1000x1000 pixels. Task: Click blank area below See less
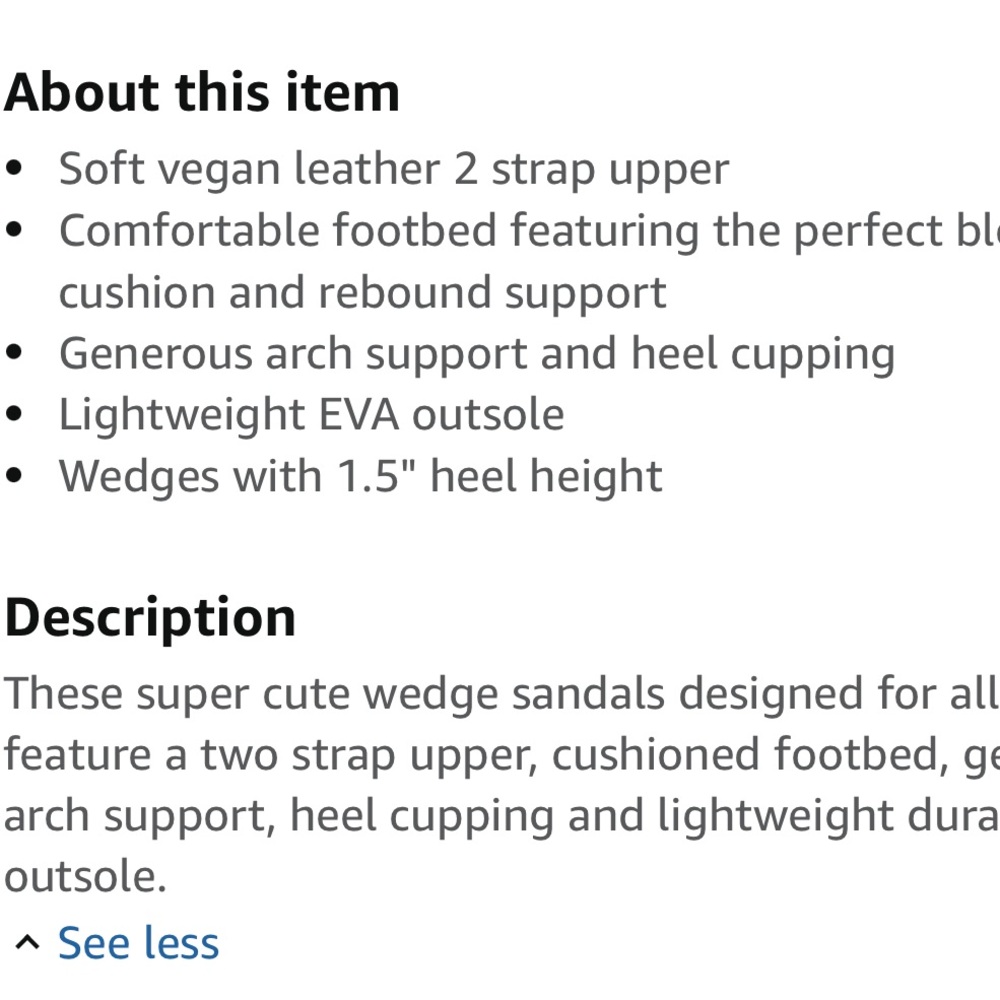[x=500, y=985]
